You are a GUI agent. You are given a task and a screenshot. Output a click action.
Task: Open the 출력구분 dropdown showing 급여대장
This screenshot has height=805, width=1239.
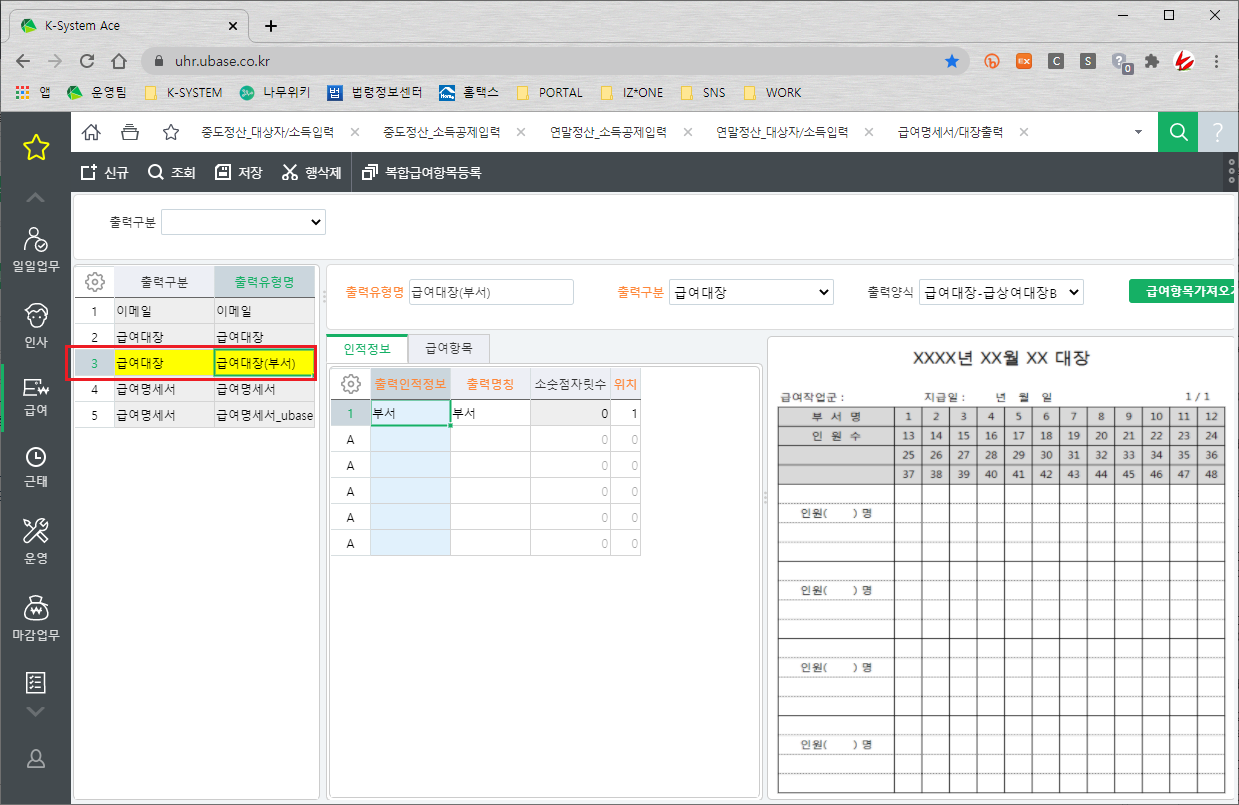coord(751,292)
